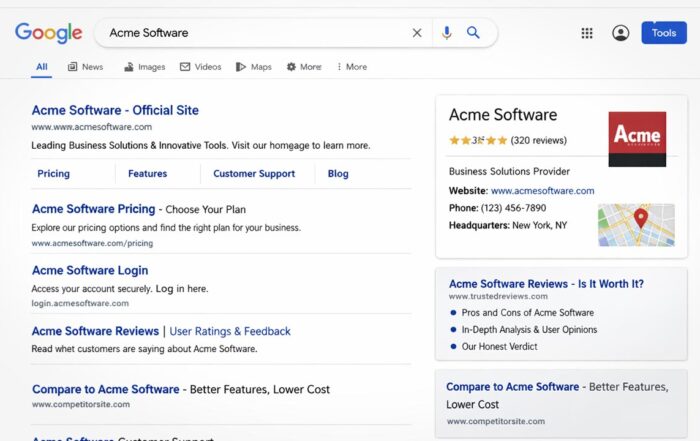This screenshot has width=700, height=441.
Task: Click the star rating in knowledge panel
Action: (x=478, y=141)
